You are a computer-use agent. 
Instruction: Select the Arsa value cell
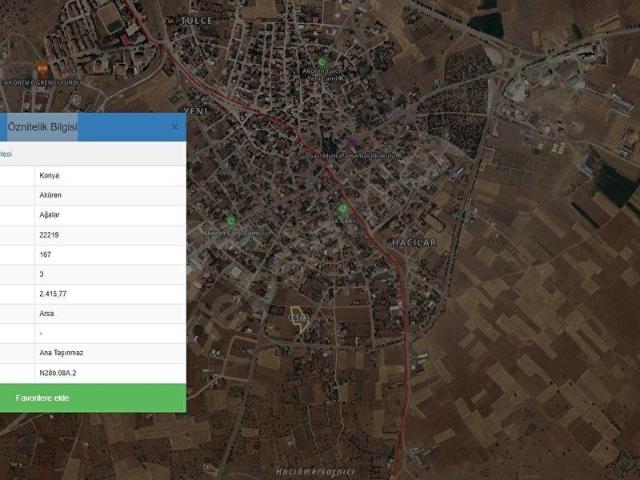[110, 313]
